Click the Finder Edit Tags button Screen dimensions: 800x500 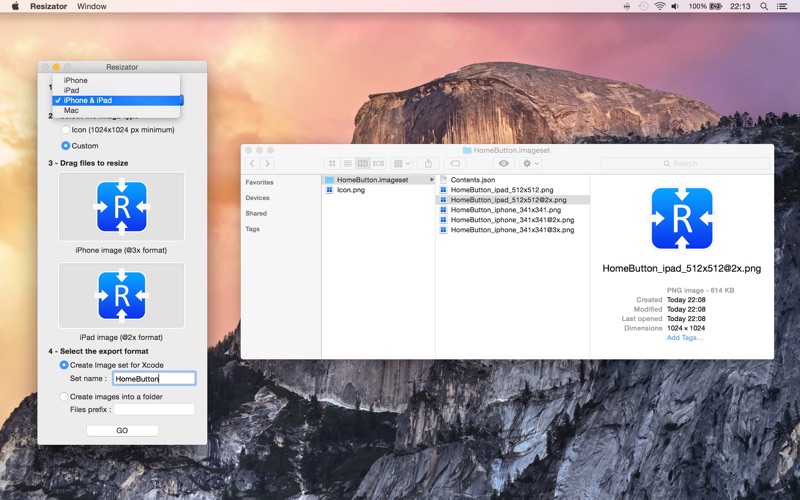click(455, 163)
